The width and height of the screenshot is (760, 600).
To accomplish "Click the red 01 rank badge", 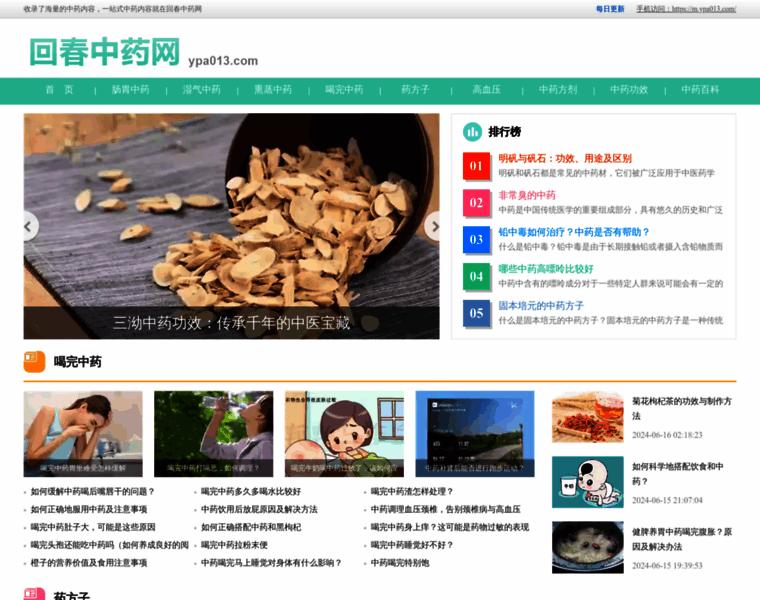I will (x=476, y=166).
